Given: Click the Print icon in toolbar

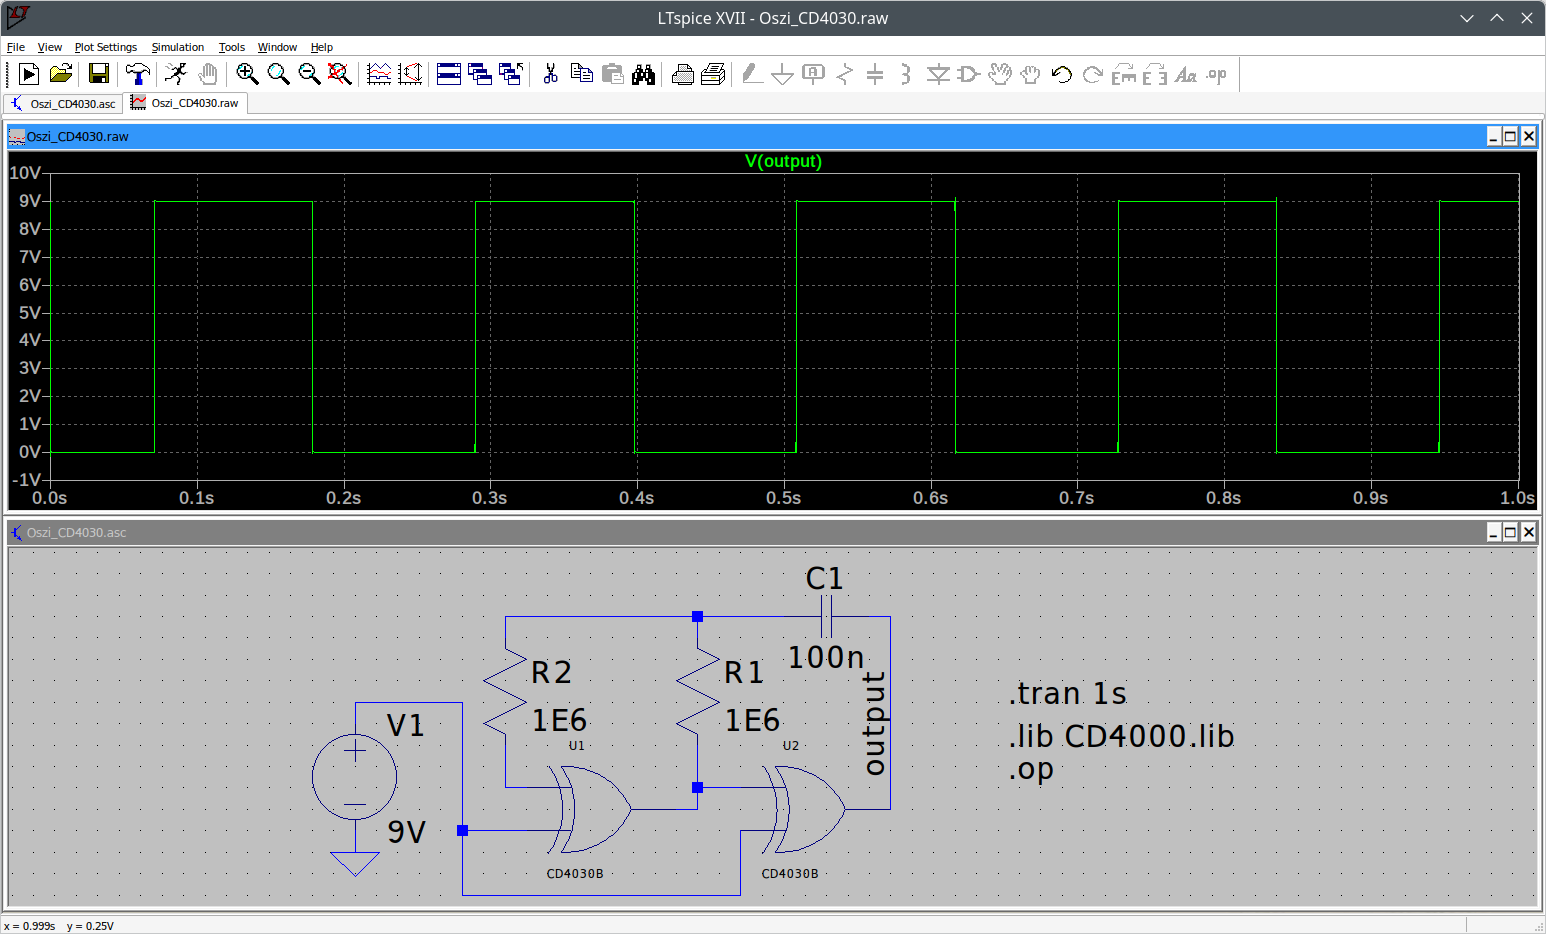Looking at the screenshot, I should [x=683, y=74].
